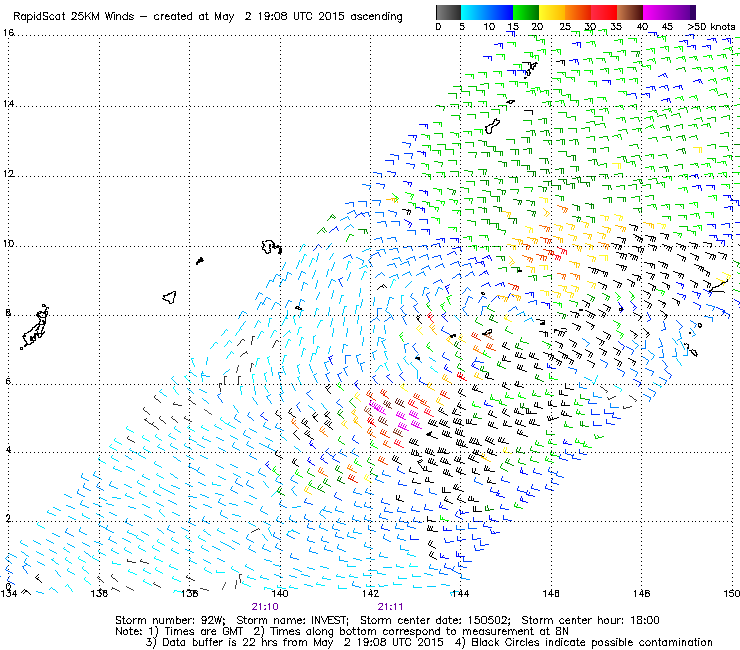Click the 'Black Circles indicate possible contamination' note
This screenshot has height=650, width=740.
(592, 642)
